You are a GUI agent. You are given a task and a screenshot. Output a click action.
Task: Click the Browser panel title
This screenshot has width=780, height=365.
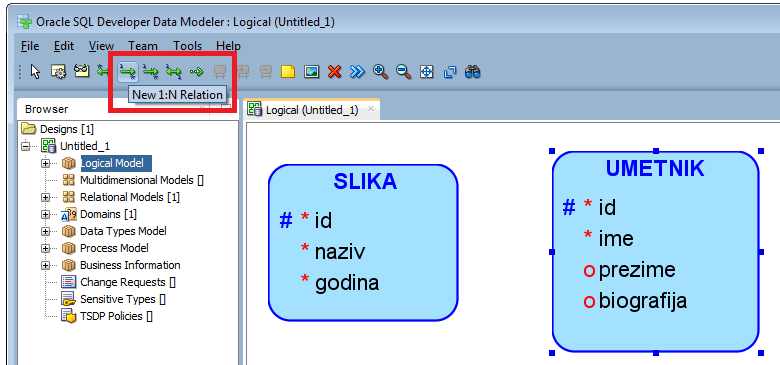(x=47, y=109)
